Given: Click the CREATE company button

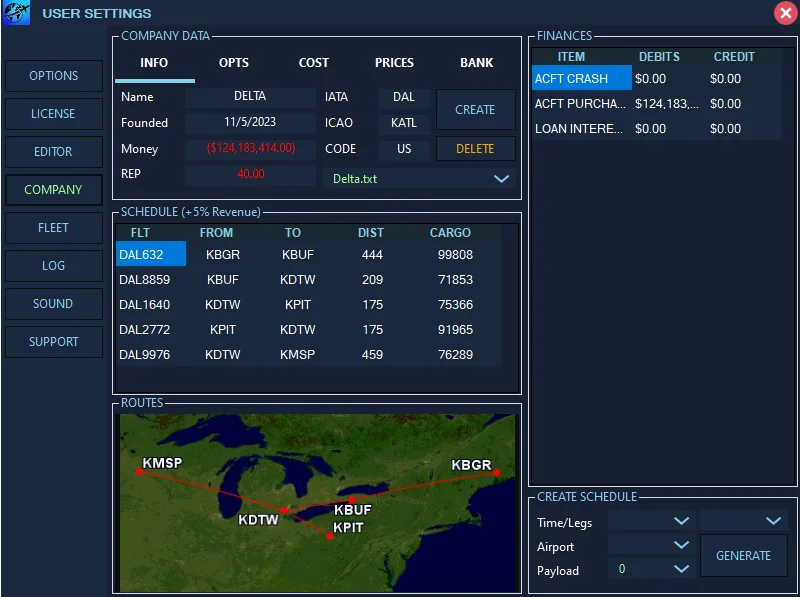Looking at the screenshot, I should tap(476, 110).
